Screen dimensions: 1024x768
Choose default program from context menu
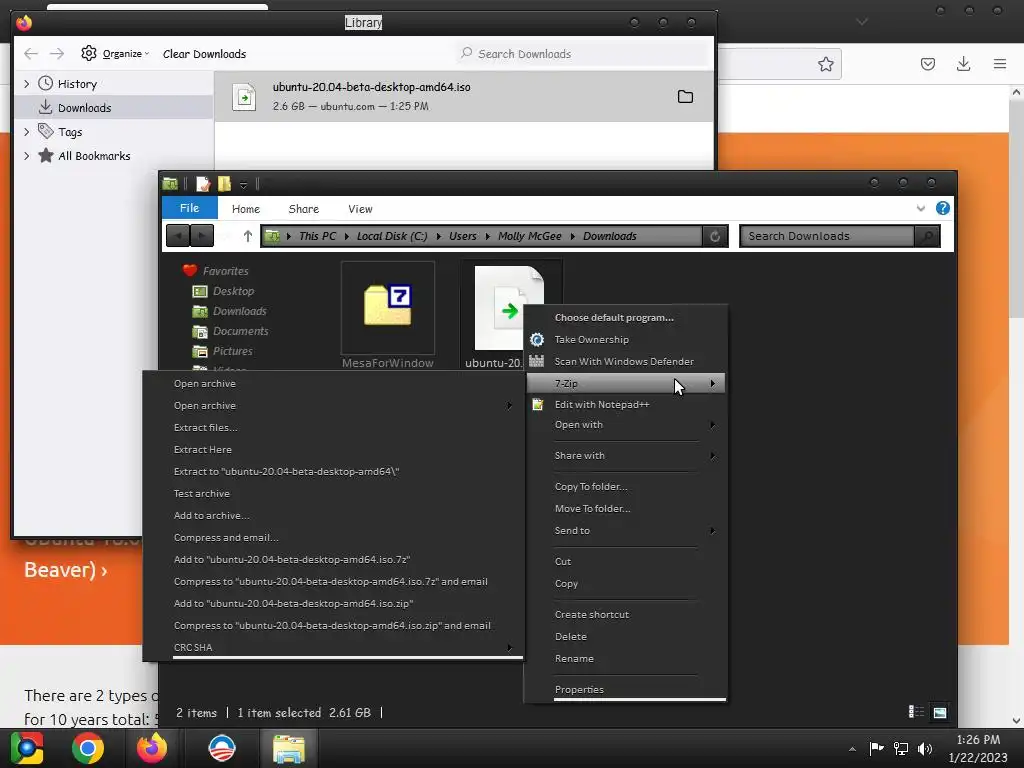tap(614, 317)
